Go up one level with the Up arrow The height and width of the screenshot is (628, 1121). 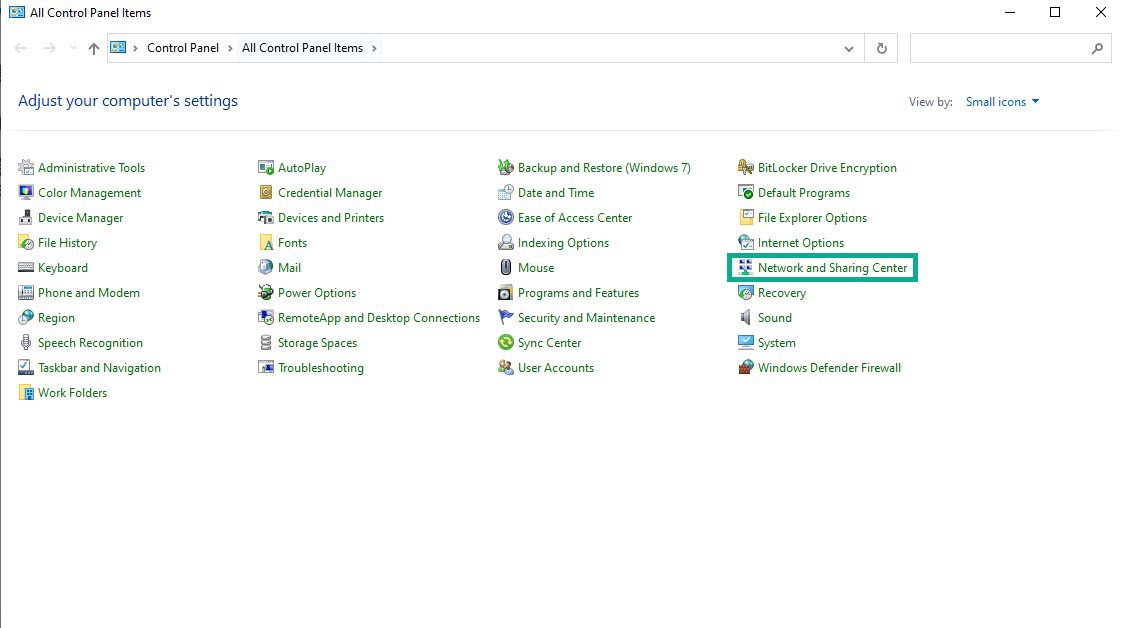point(94,48)
